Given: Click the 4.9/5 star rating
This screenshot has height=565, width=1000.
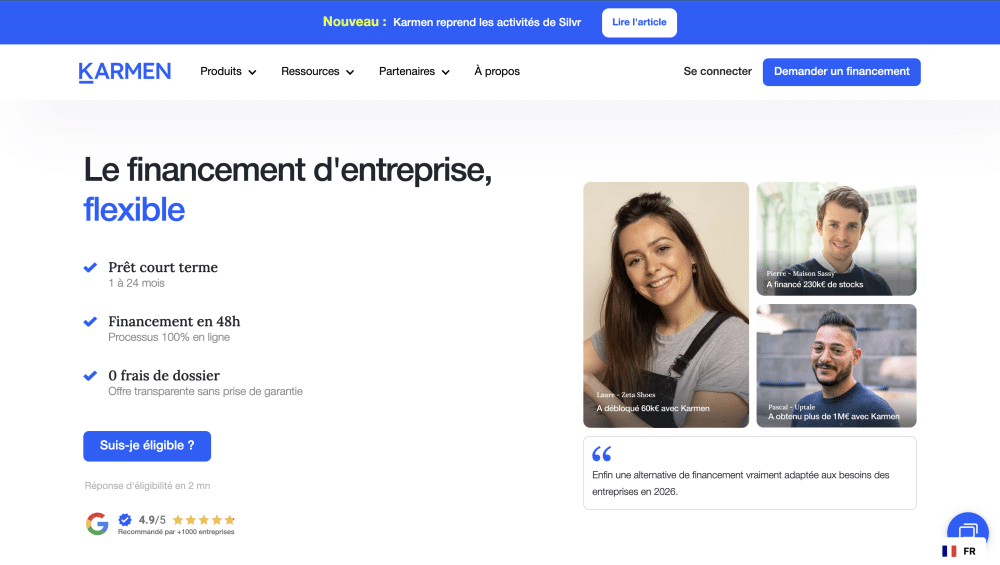Looking at the screenshot, I should [187, 520].
